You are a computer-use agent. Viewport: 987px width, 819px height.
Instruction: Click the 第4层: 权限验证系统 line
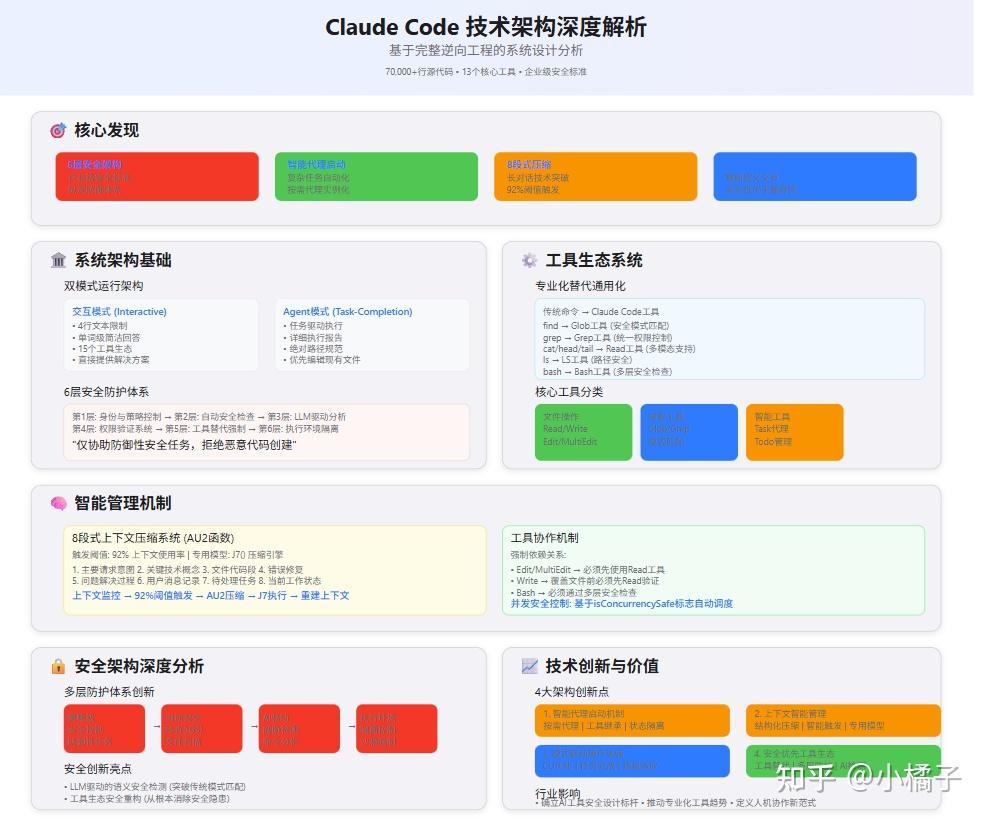205,429
